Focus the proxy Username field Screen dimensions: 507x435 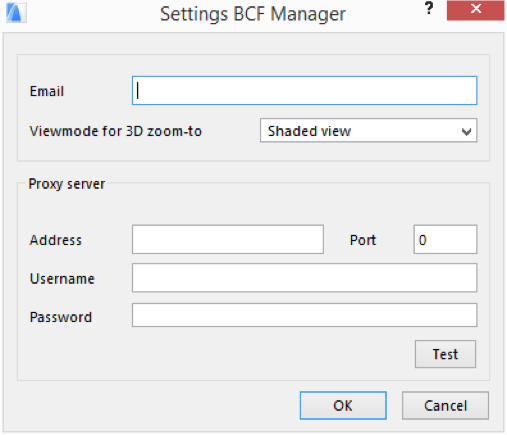(304, 278)
